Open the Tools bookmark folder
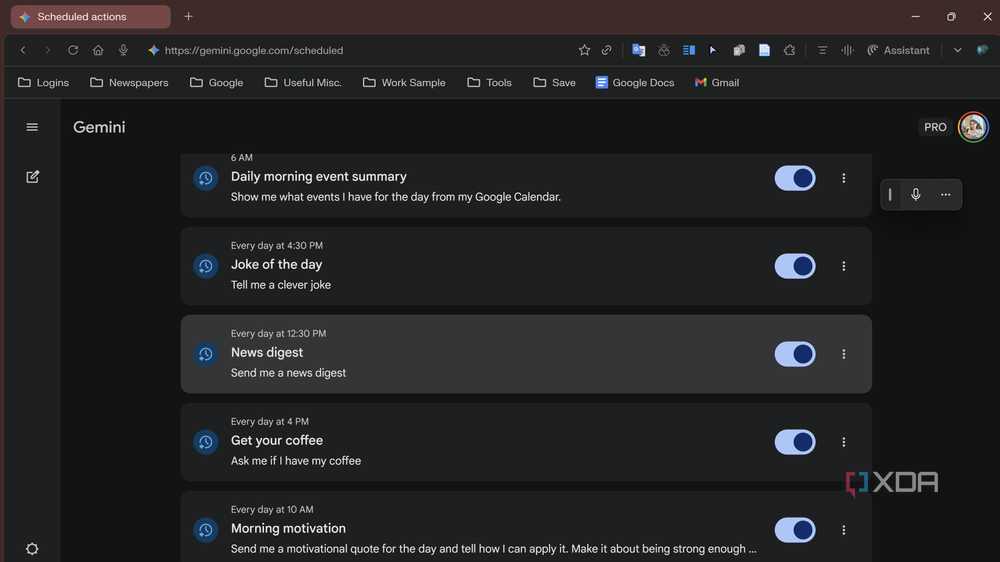 tap(489, 82)
